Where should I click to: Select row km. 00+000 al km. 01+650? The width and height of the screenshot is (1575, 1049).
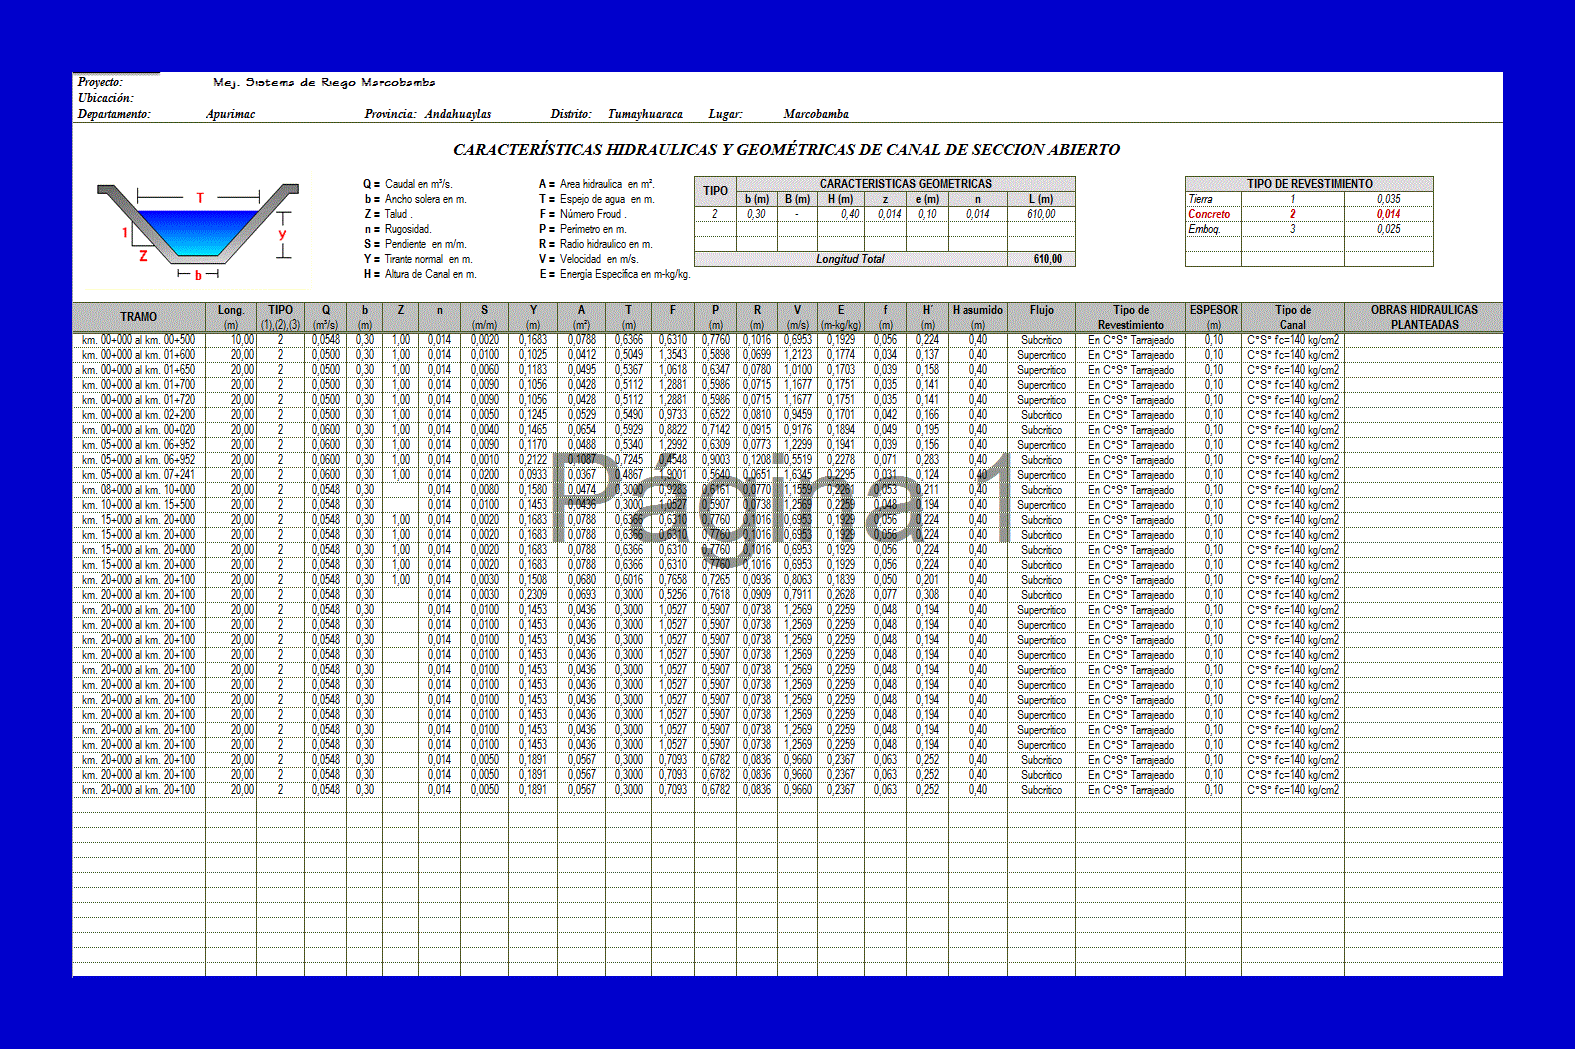pyautogui.click(x=787, y=370)
